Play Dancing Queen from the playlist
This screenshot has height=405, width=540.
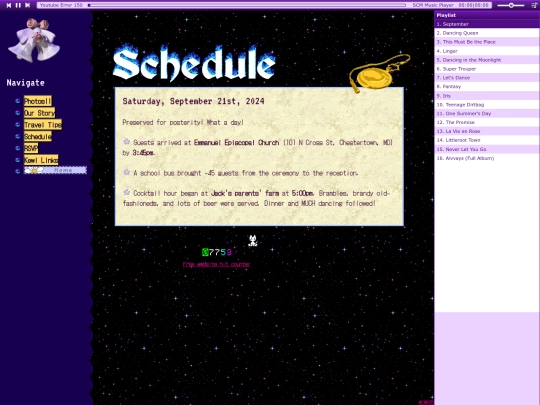487,33
